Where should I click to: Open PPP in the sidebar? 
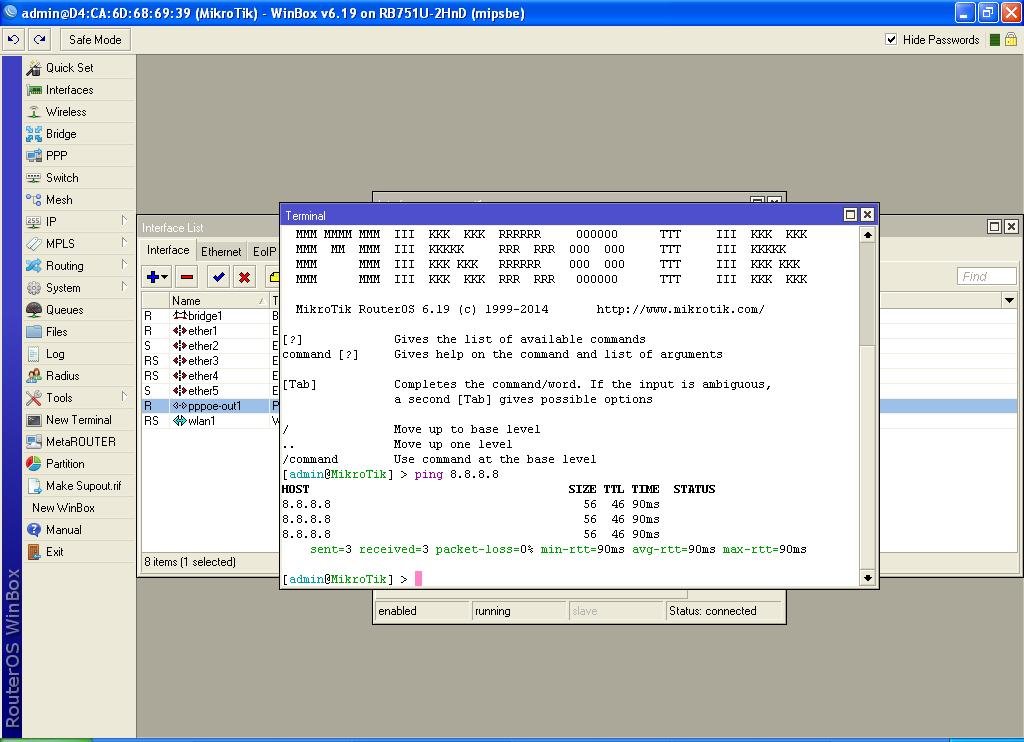(78, 155)
